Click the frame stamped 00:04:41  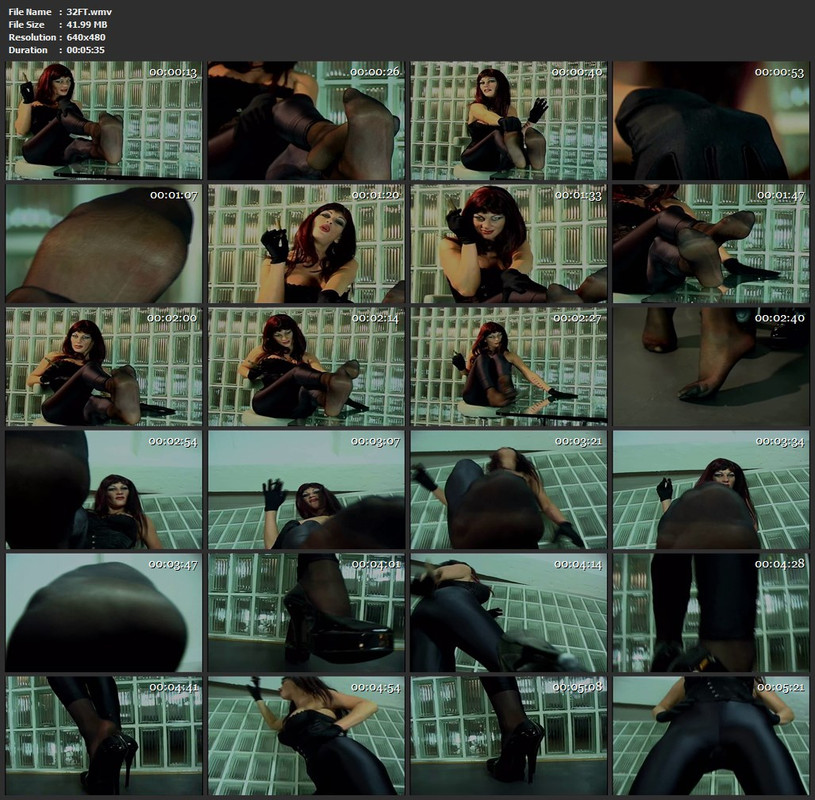tap(104, 736)
